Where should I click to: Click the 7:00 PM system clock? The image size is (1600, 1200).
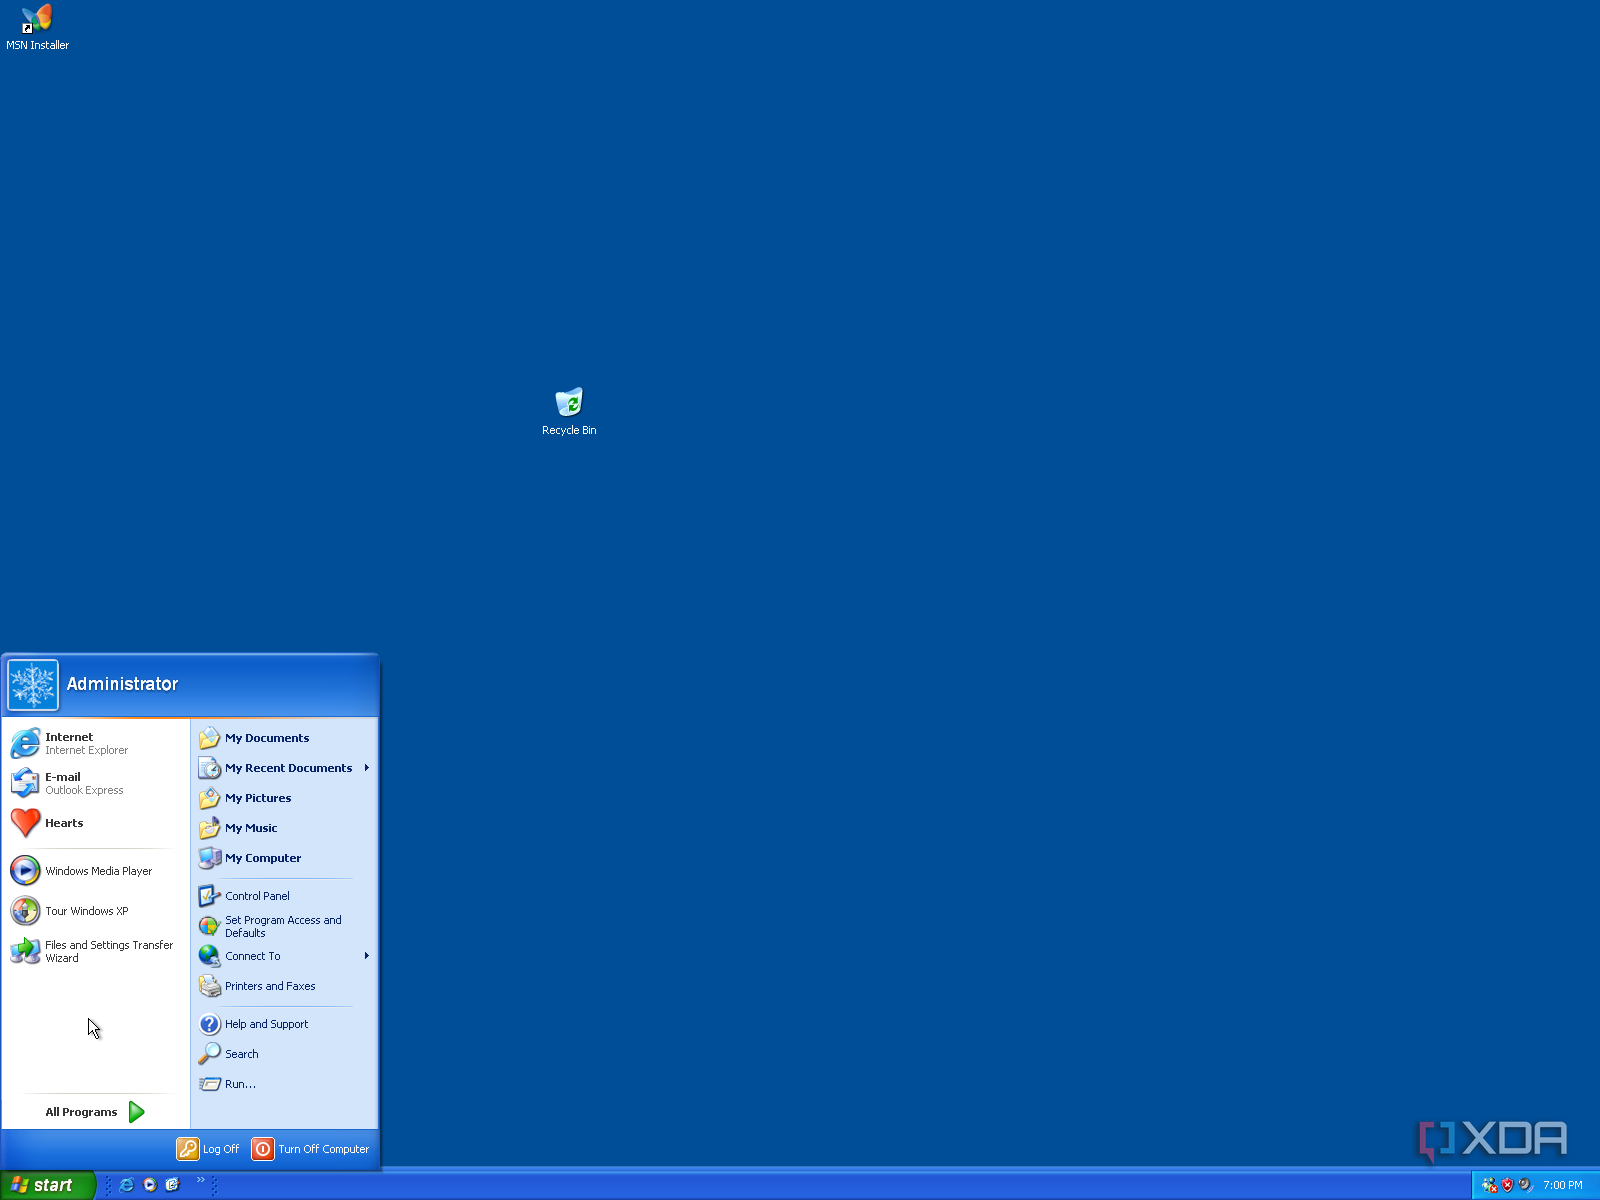coord(1562,1185)
